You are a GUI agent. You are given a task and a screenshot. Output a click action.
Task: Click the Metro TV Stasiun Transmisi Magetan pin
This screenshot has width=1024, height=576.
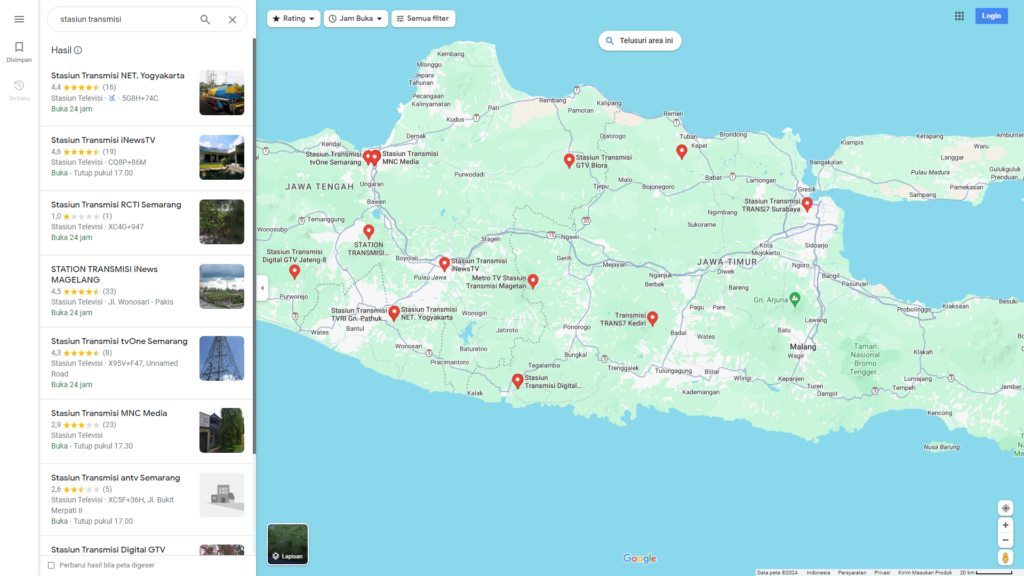[x=533, y=281]
